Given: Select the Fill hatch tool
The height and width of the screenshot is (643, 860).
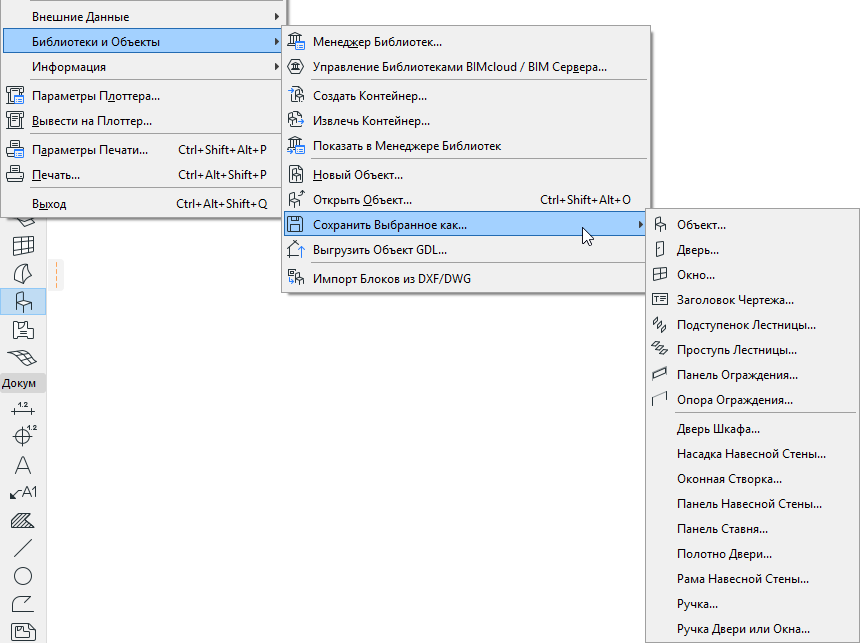Looking at the screenshot, I should pyautogui.click(x=23, y=520).
